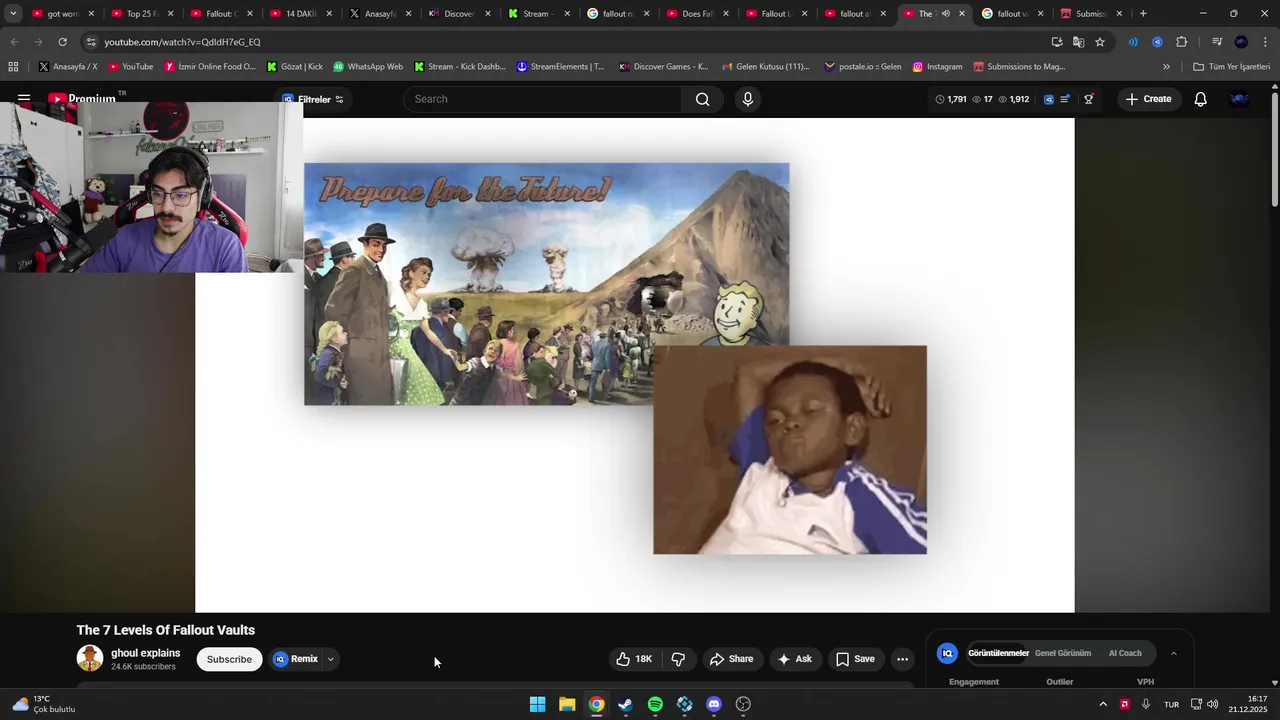Open the YouTube hamburger guide menu
Viewport: 1280px width, 720px height.
pyautogui.click(x=24, y=99)
